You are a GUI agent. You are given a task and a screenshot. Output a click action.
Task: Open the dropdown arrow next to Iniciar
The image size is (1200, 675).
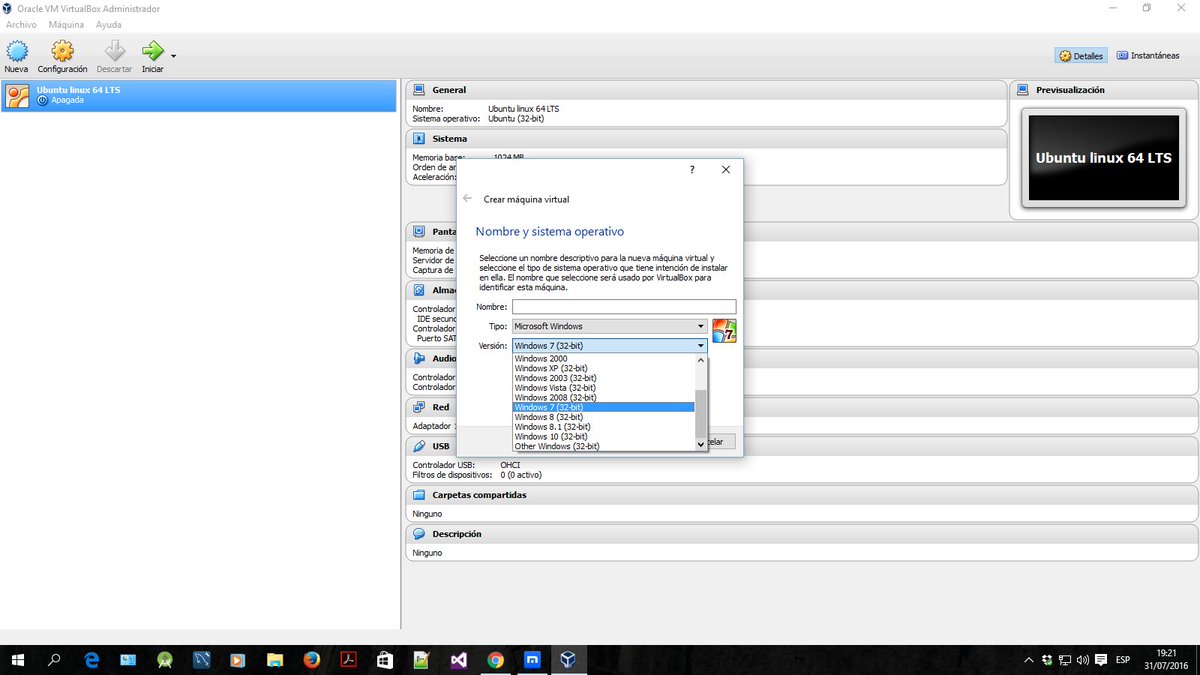tap(174, 55)
